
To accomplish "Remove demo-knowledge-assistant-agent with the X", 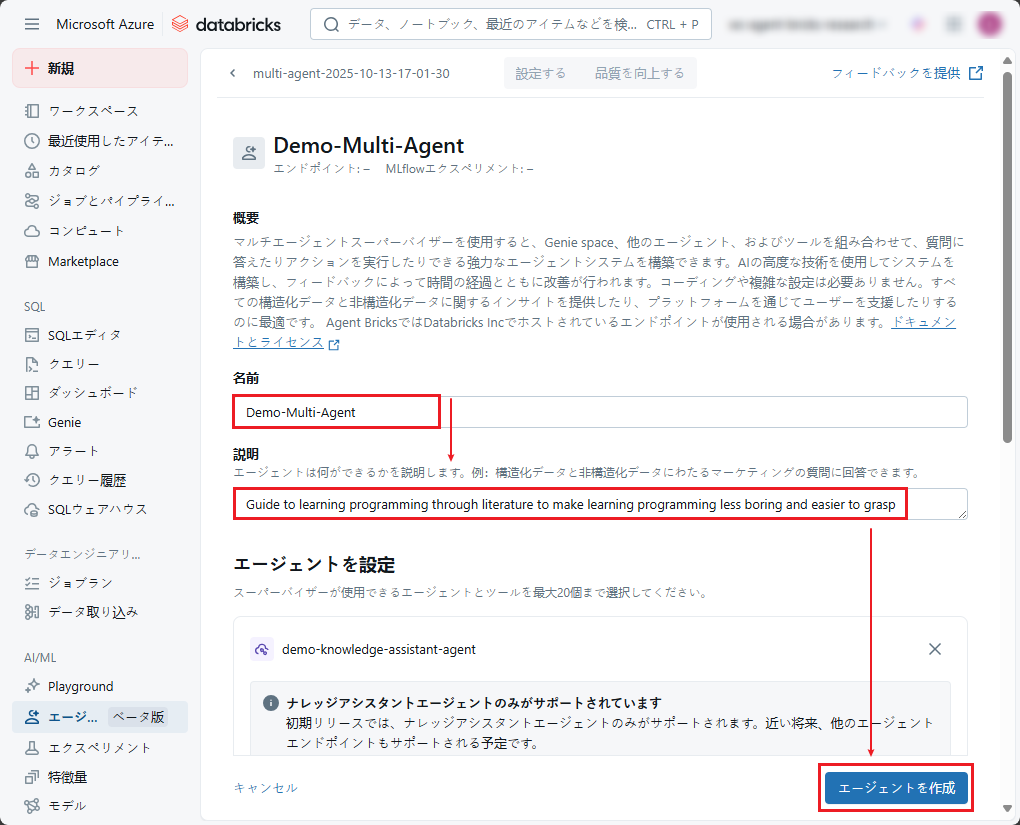I will point(934,649).
